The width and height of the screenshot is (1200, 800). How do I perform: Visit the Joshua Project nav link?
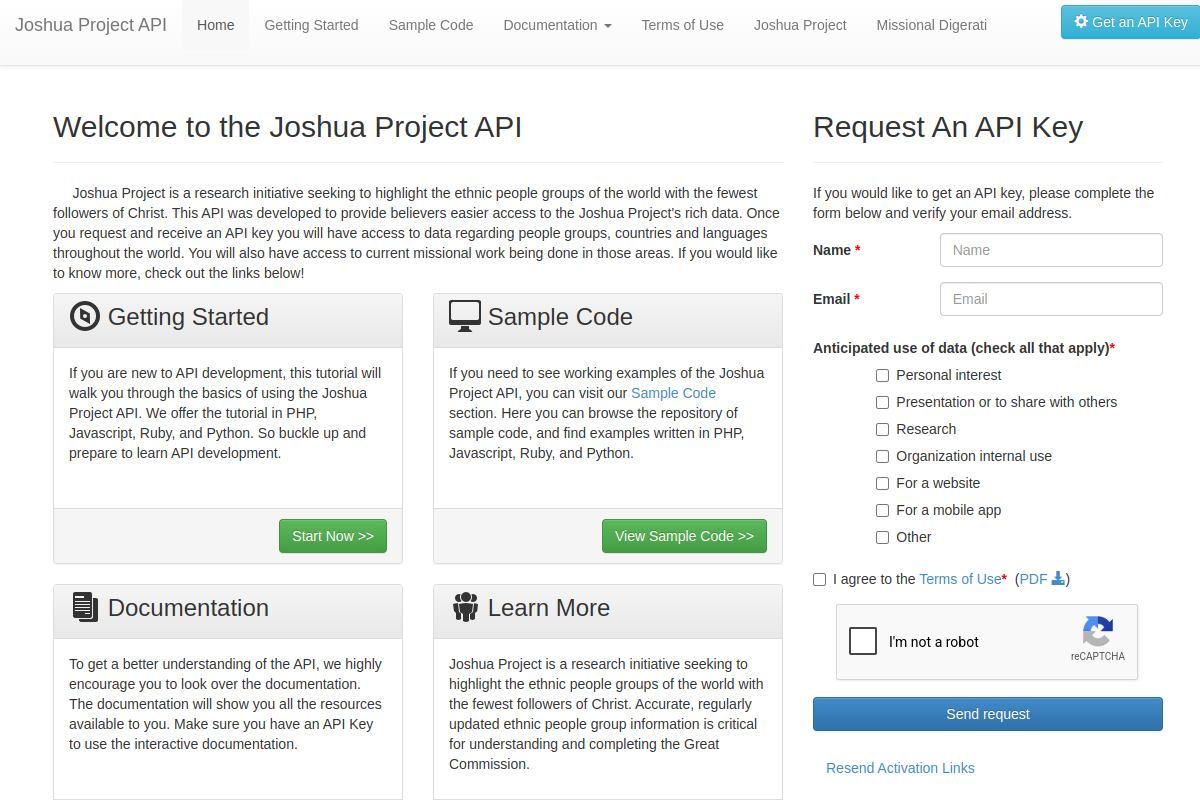pyautogui.click(x=800, y=25)
